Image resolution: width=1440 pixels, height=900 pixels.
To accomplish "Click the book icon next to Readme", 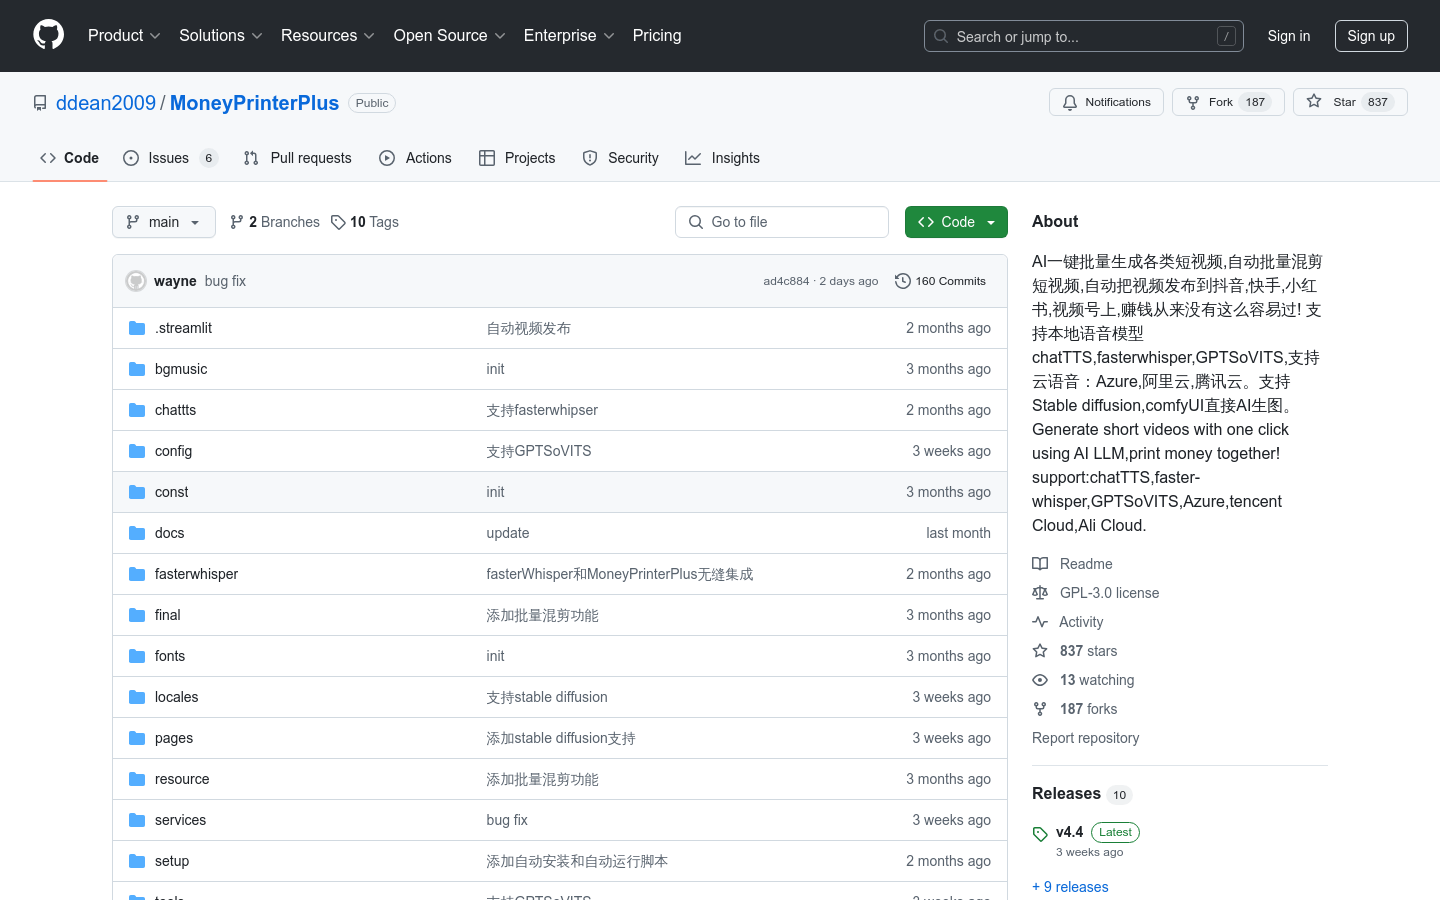I will tap(1040, 564).
